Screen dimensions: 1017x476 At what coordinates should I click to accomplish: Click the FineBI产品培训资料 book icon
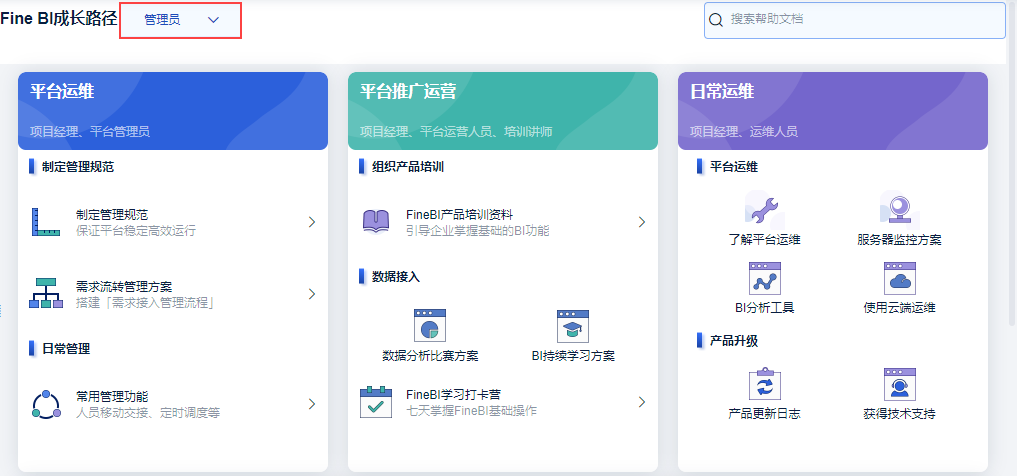tap(376, 221)
